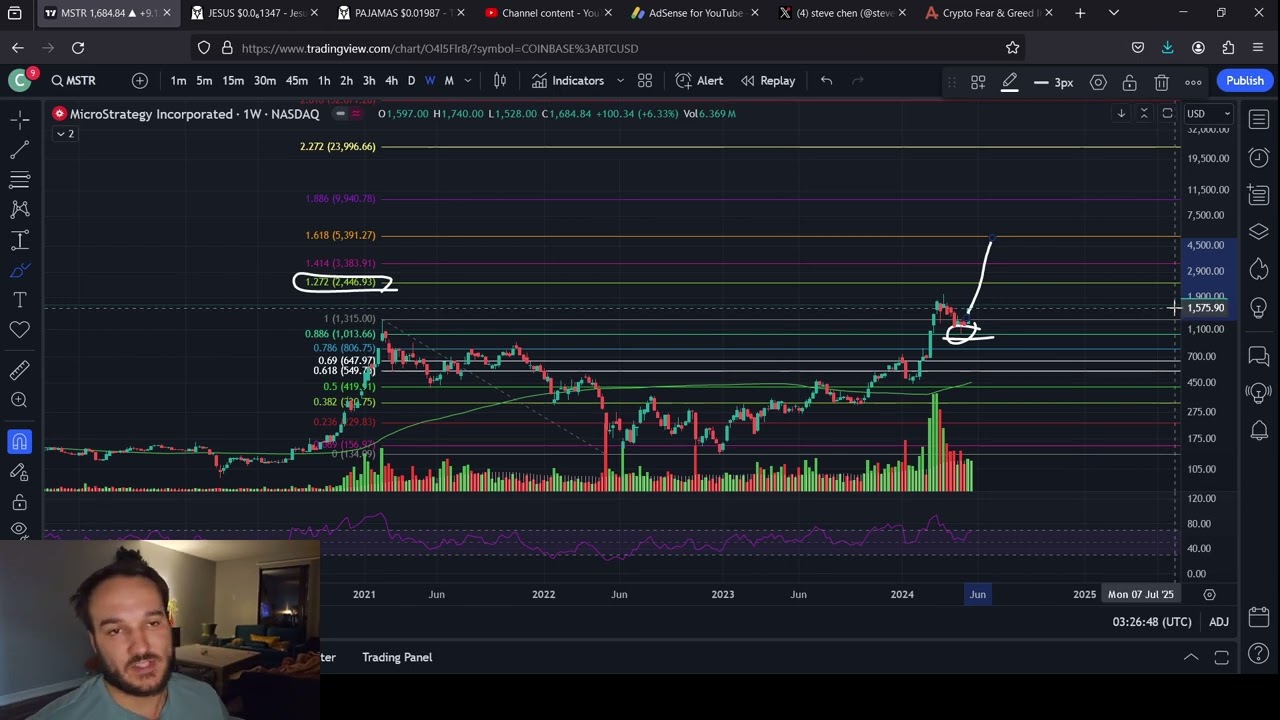Screen dimensions: 1280x720
Task: Open the USD currency dropdown
Action: pyautogui.click(x=1208, y=114)
